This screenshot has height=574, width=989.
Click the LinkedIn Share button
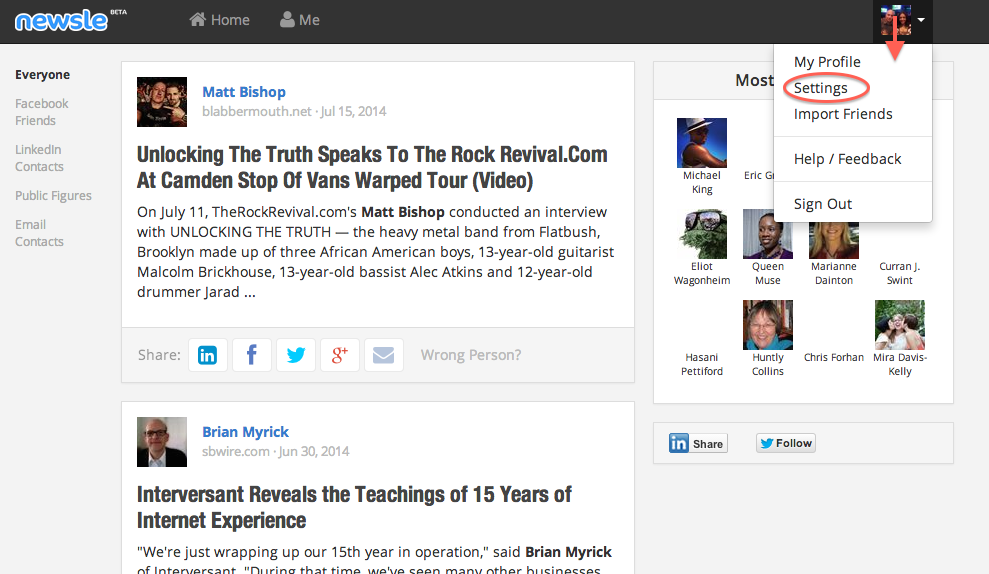point(698,443)
